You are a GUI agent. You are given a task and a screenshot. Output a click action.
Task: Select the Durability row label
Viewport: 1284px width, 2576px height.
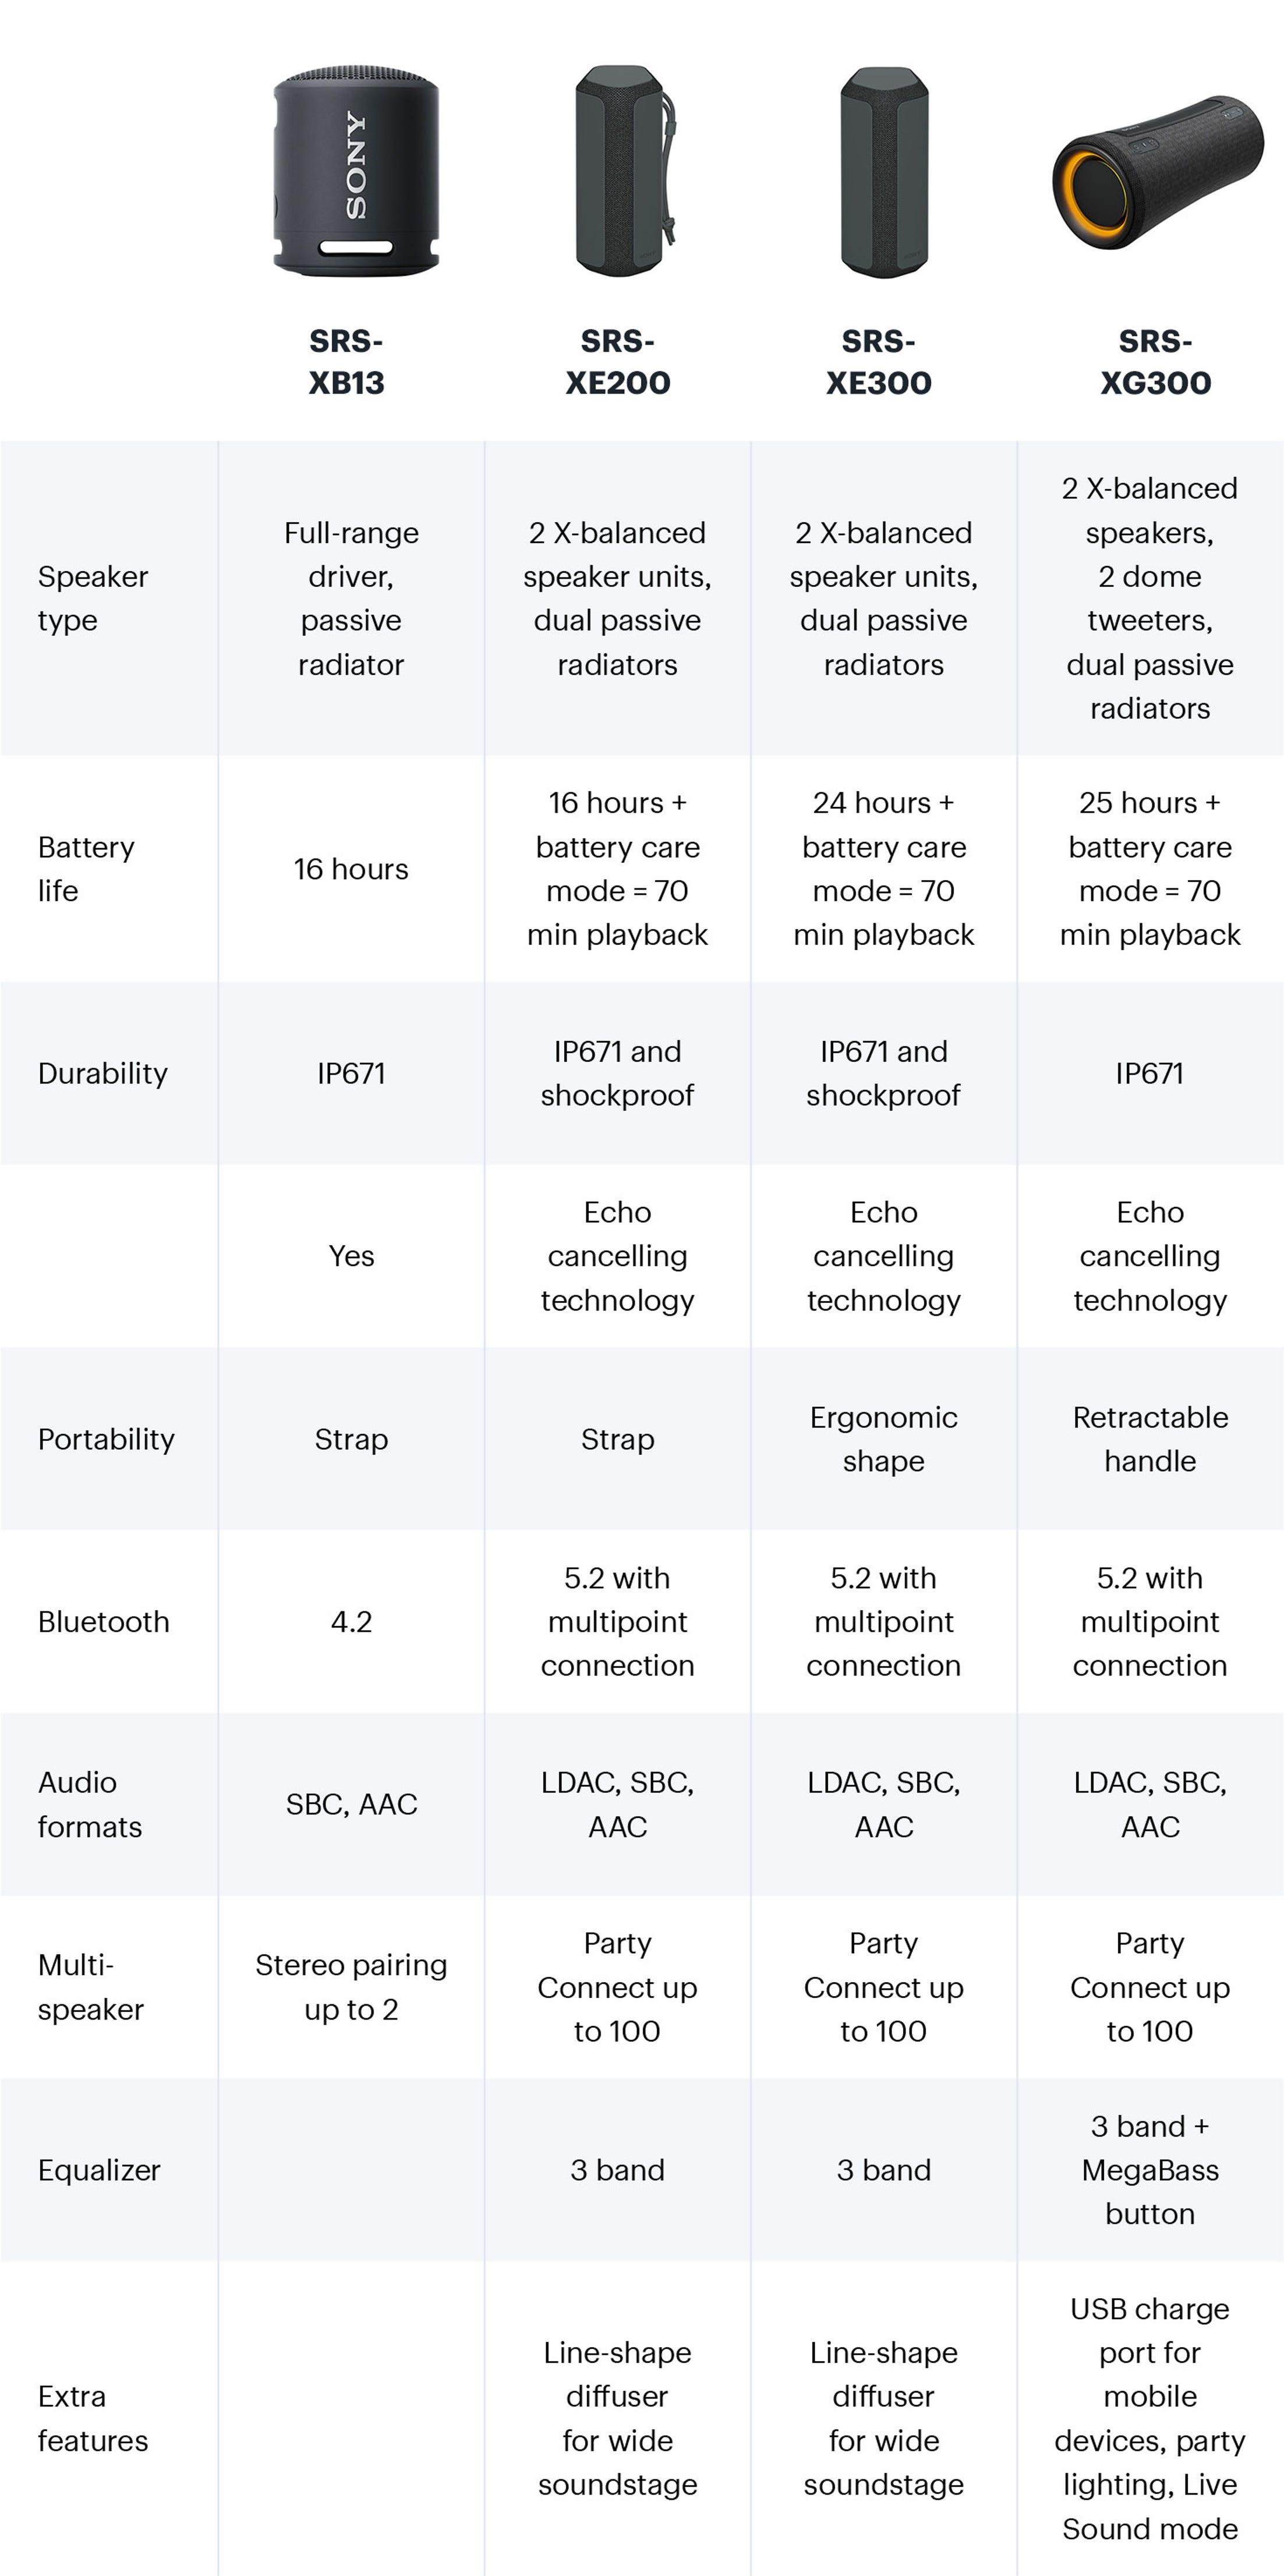click(103, 1073)
